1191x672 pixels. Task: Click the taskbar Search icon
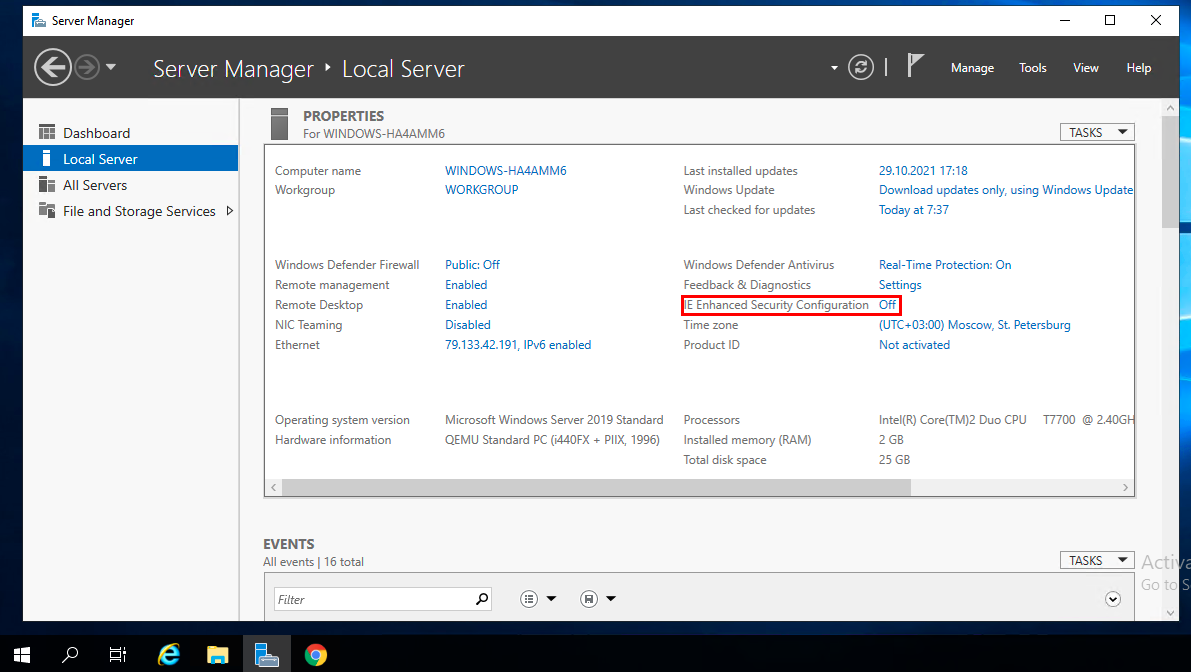click(70, 655)
